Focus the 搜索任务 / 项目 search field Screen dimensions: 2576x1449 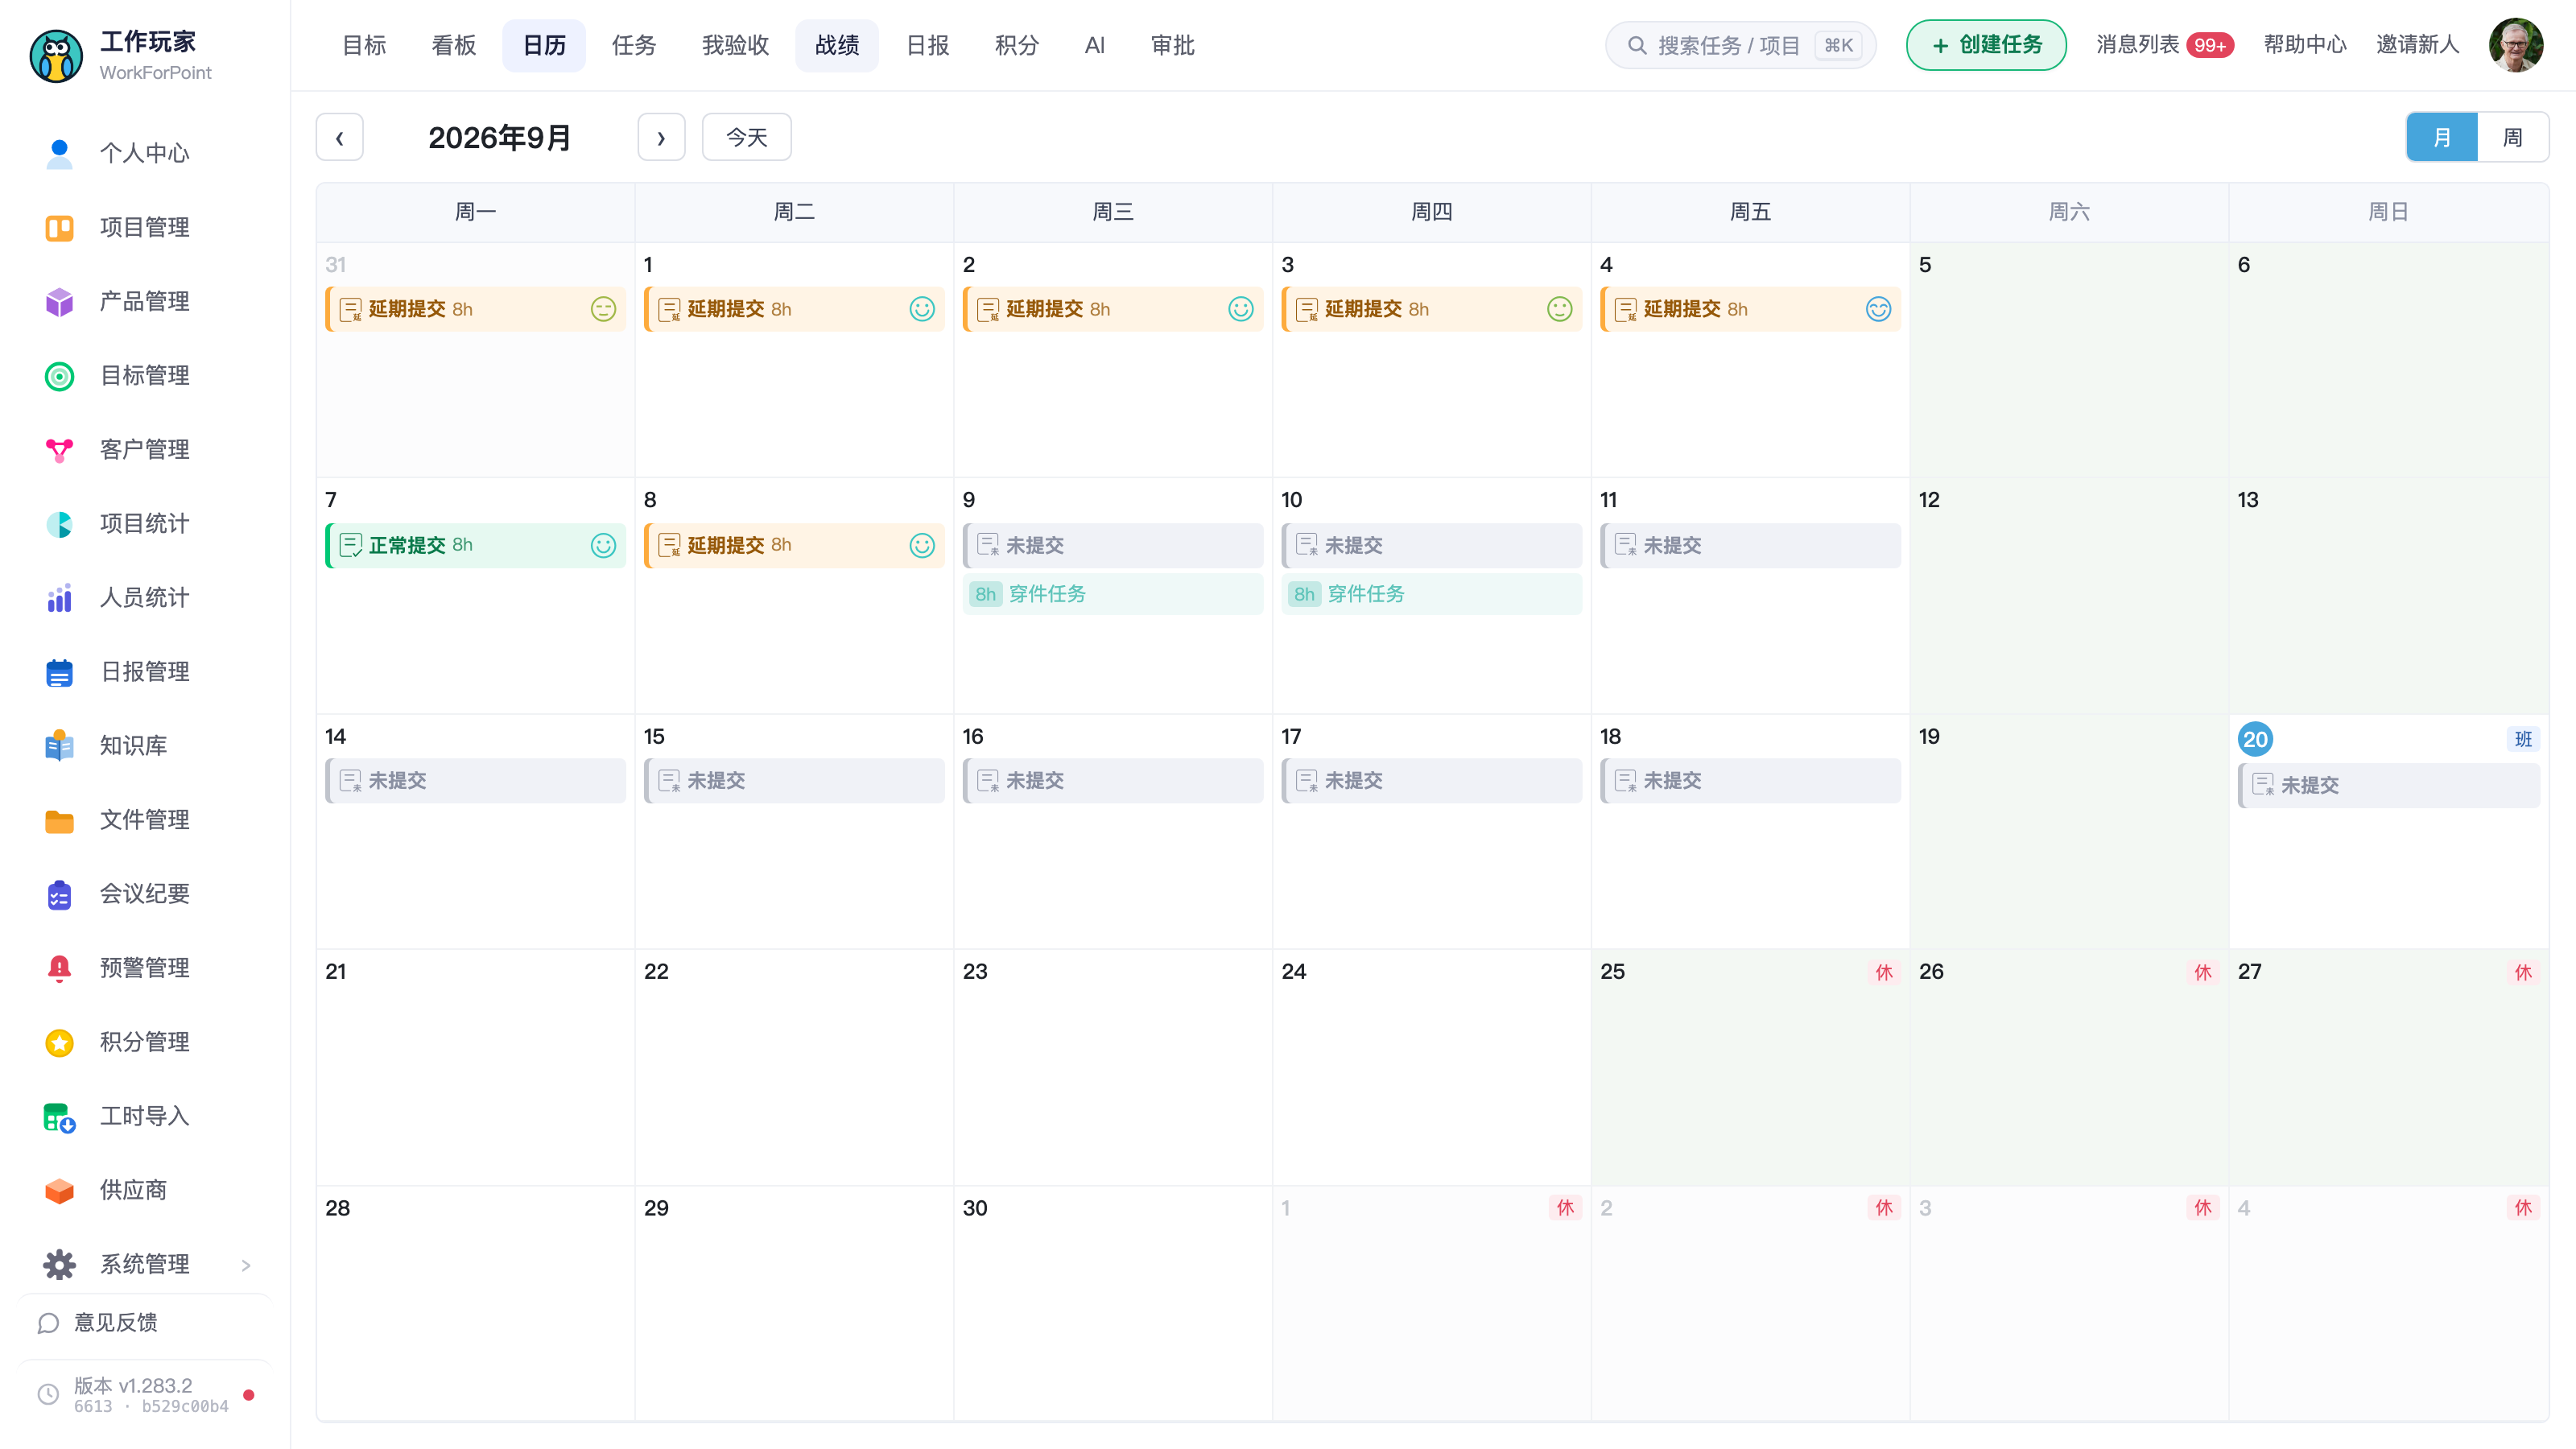pyautogui.click(x=1740, y=45)
